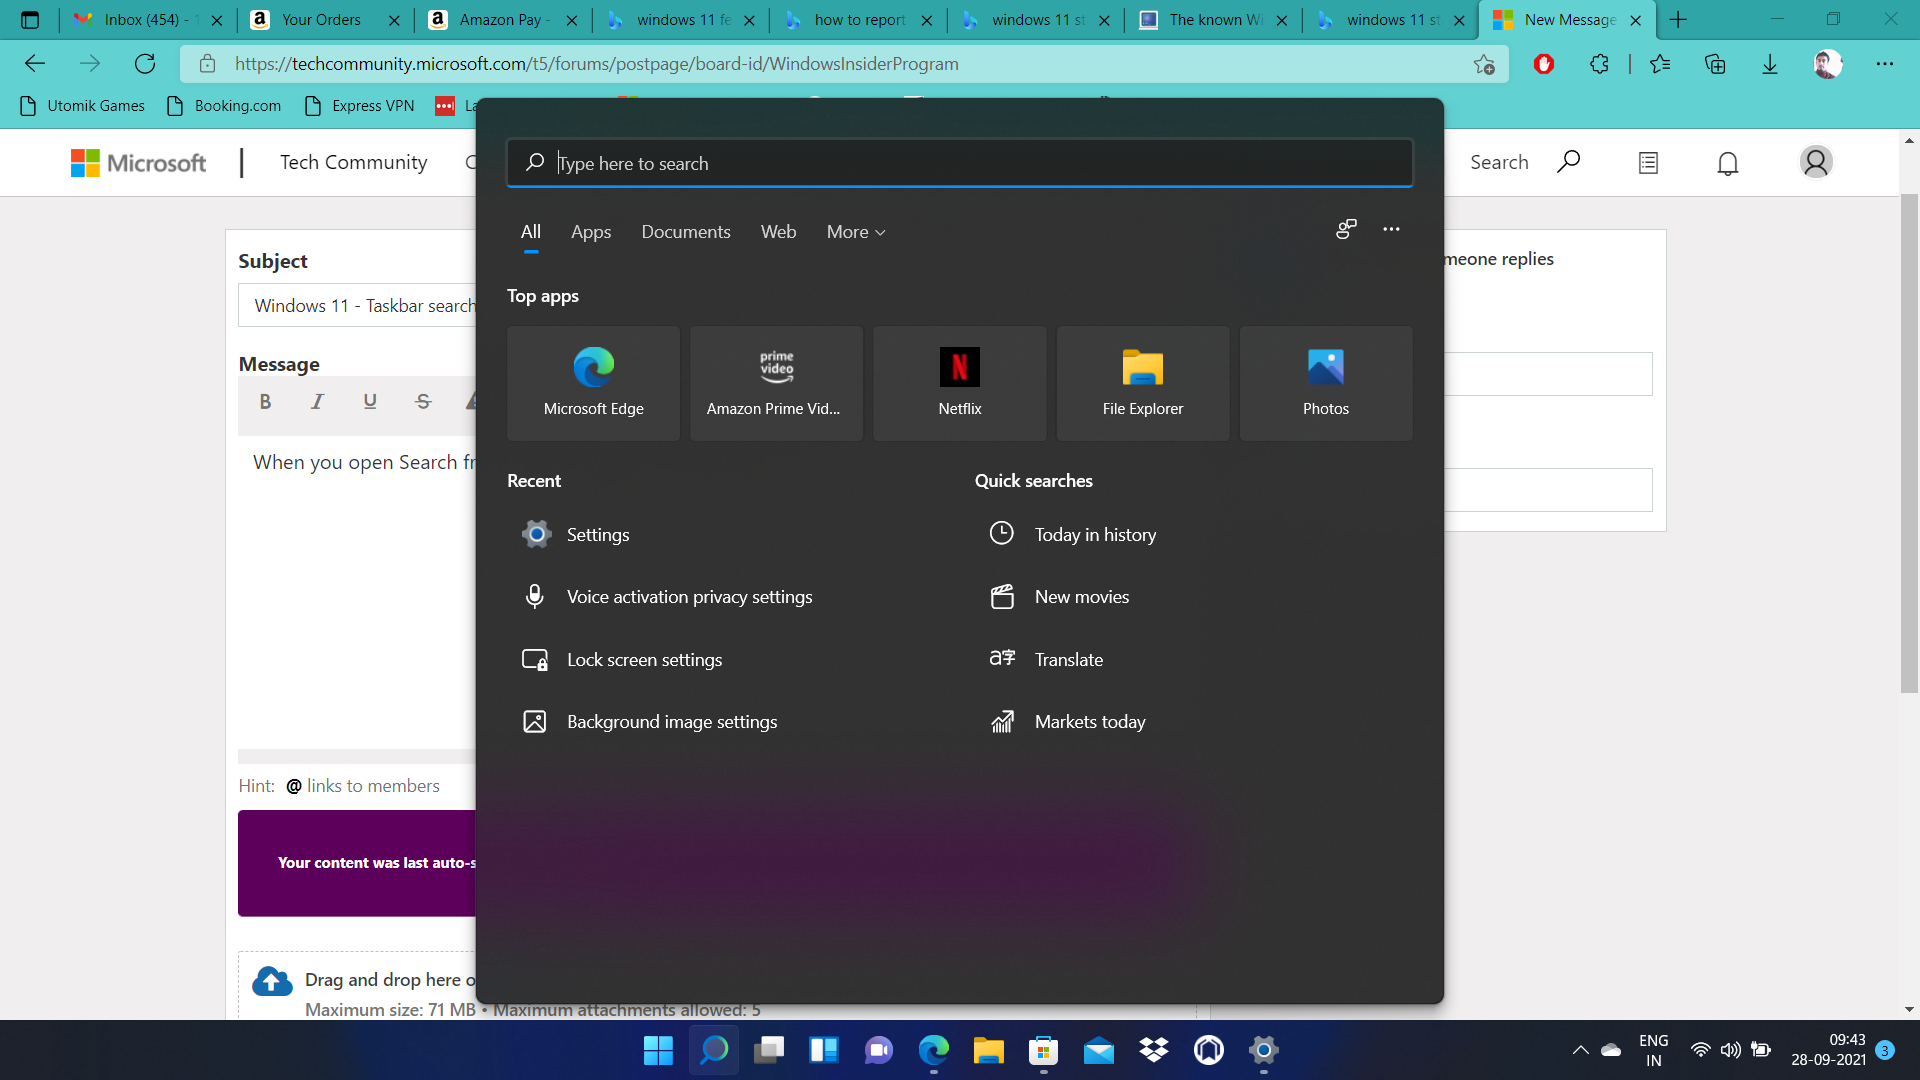Open the Express VPN bookmark
Viewport: 1920px width, 1080px height.
pyautogui.click(x=359, y=106)
